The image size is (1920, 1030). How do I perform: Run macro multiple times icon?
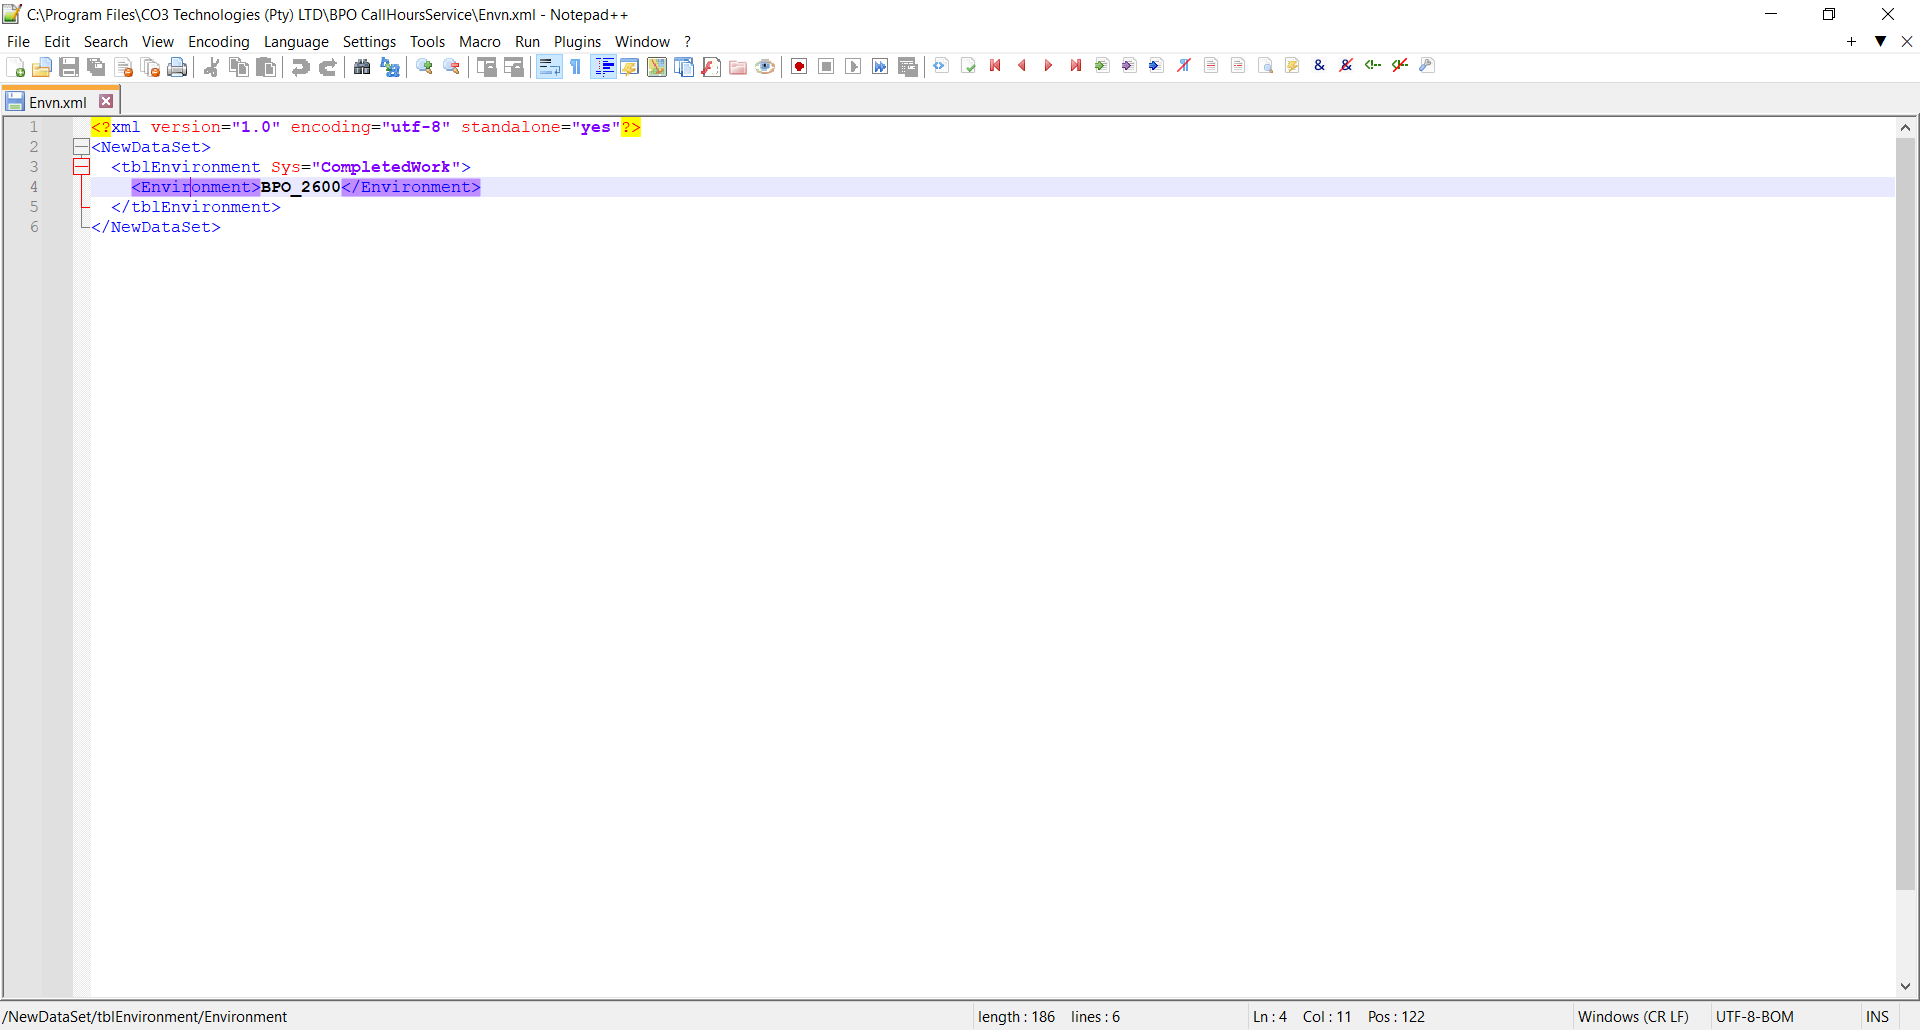click(880, 67)
